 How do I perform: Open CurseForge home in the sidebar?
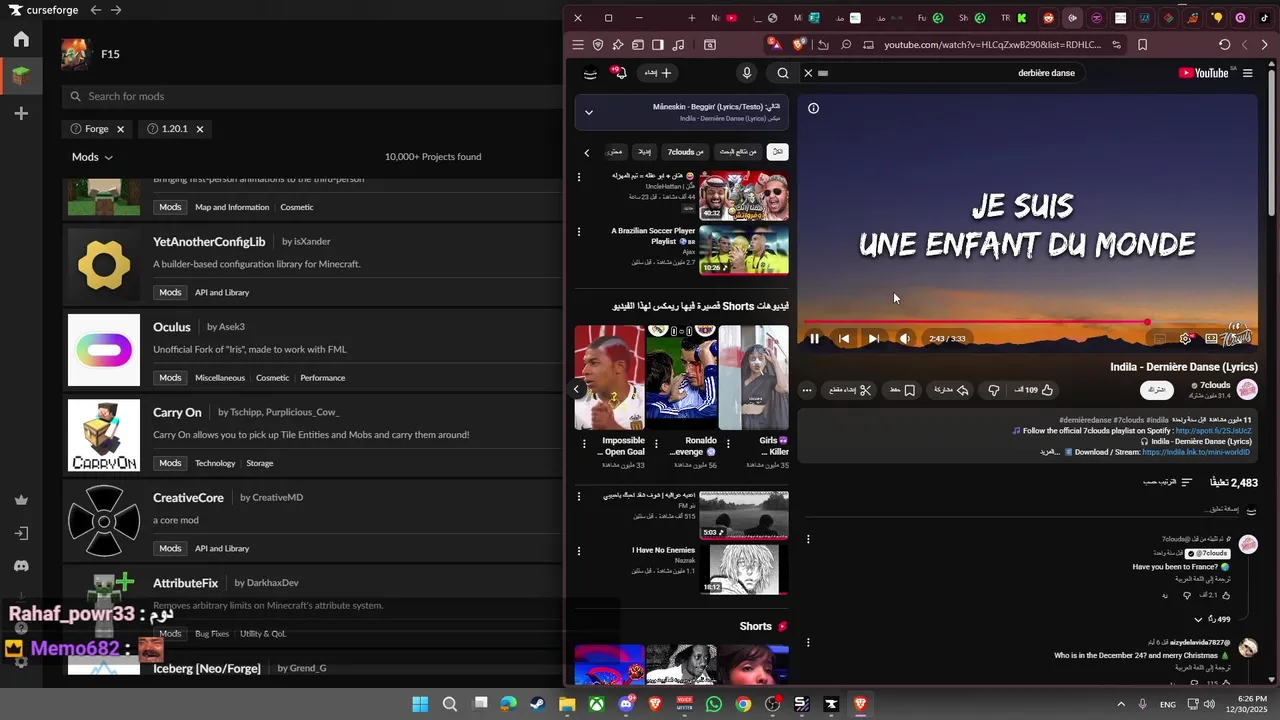tap(21, 40)
